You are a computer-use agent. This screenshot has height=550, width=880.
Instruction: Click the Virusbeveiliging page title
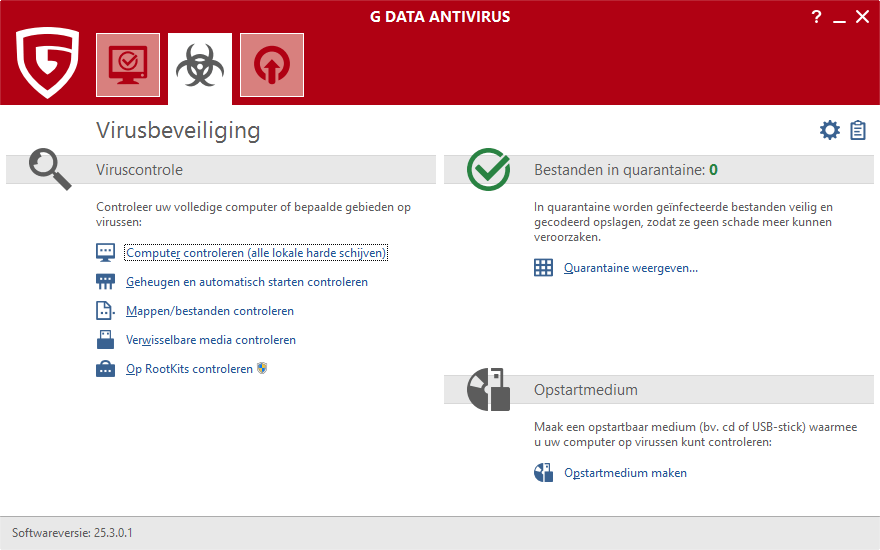click(178, 130)
